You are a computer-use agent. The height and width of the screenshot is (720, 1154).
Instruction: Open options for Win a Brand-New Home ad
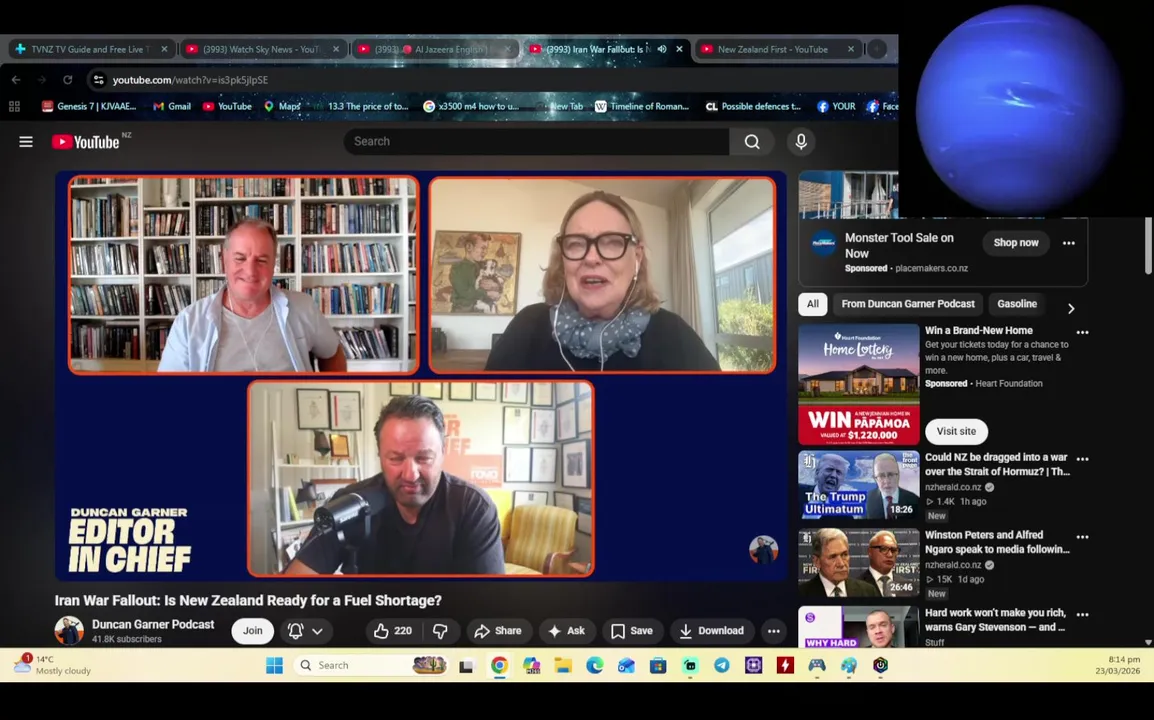1083,333
